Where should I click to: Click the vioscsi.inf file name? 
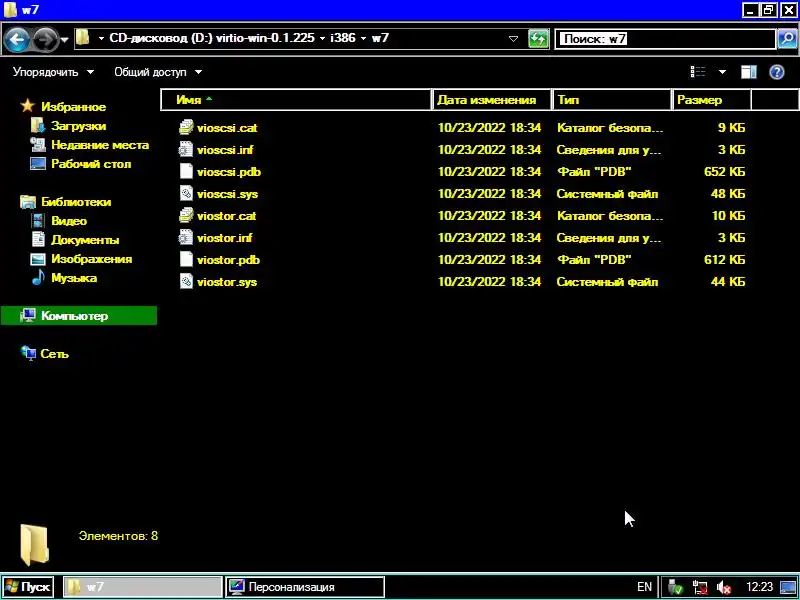coord(225,150)
